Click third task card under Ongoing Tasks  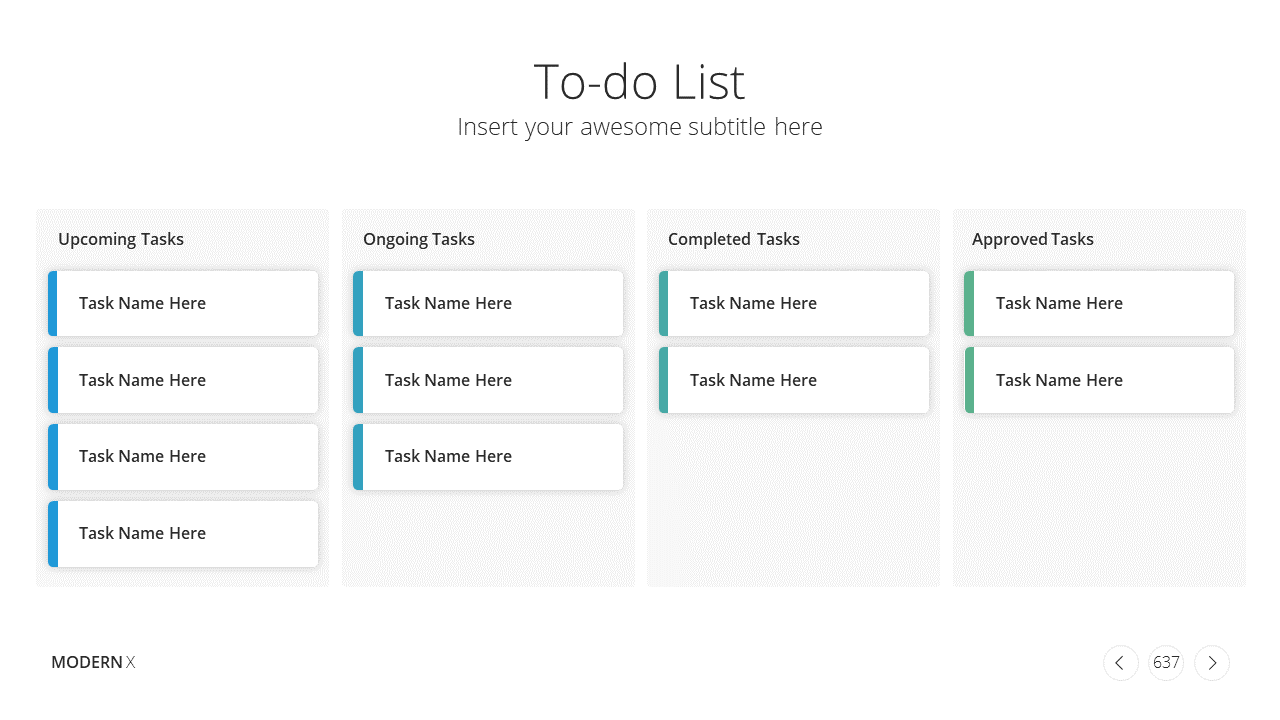488,456
